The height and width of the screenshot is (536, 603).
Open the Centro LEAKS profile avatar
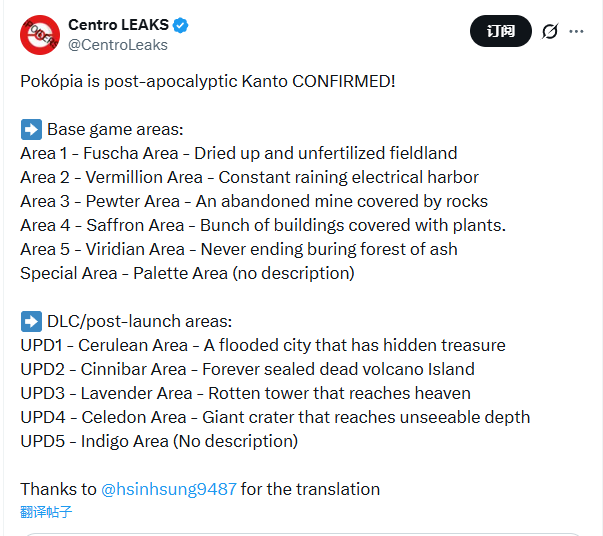(40, 34)
